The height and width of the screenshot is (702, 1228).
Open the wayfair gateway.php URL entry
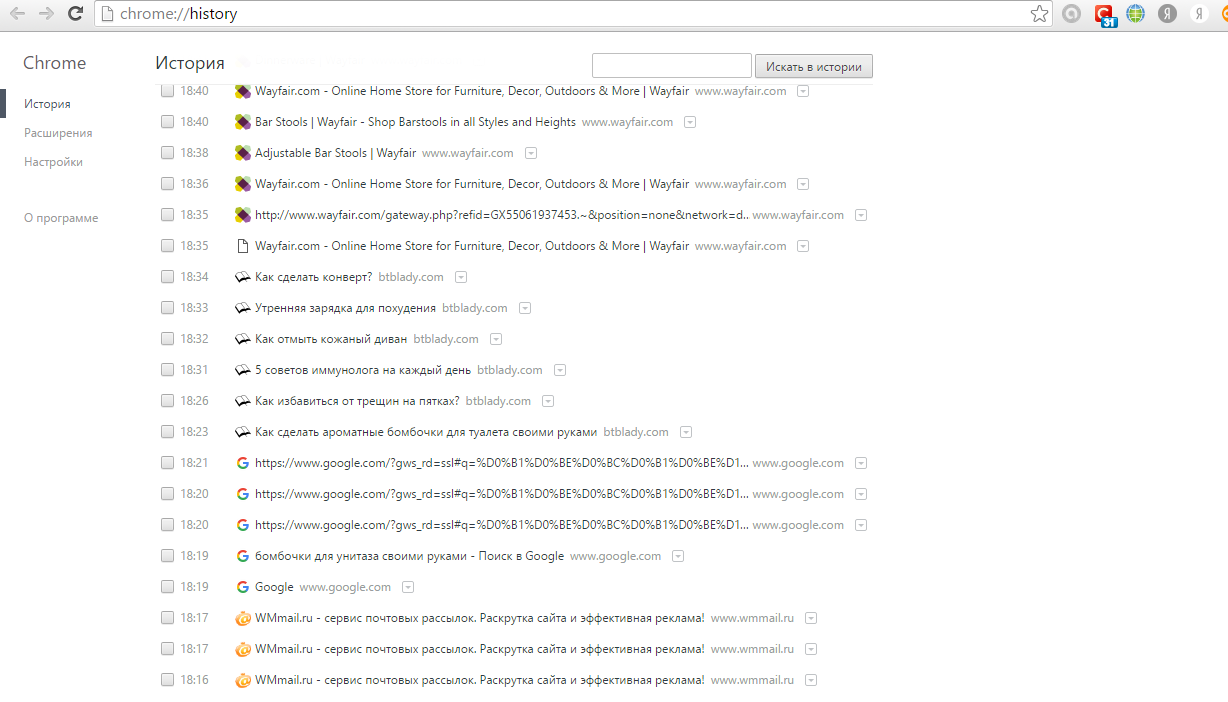pyautogui.click(x=500, y=215)
